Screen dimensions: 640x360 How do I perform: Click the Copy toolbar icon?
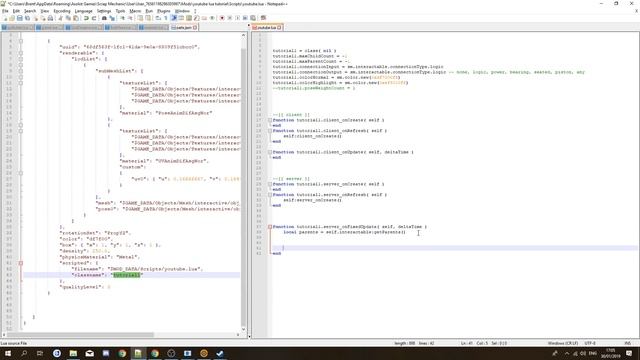click(68, 18)
